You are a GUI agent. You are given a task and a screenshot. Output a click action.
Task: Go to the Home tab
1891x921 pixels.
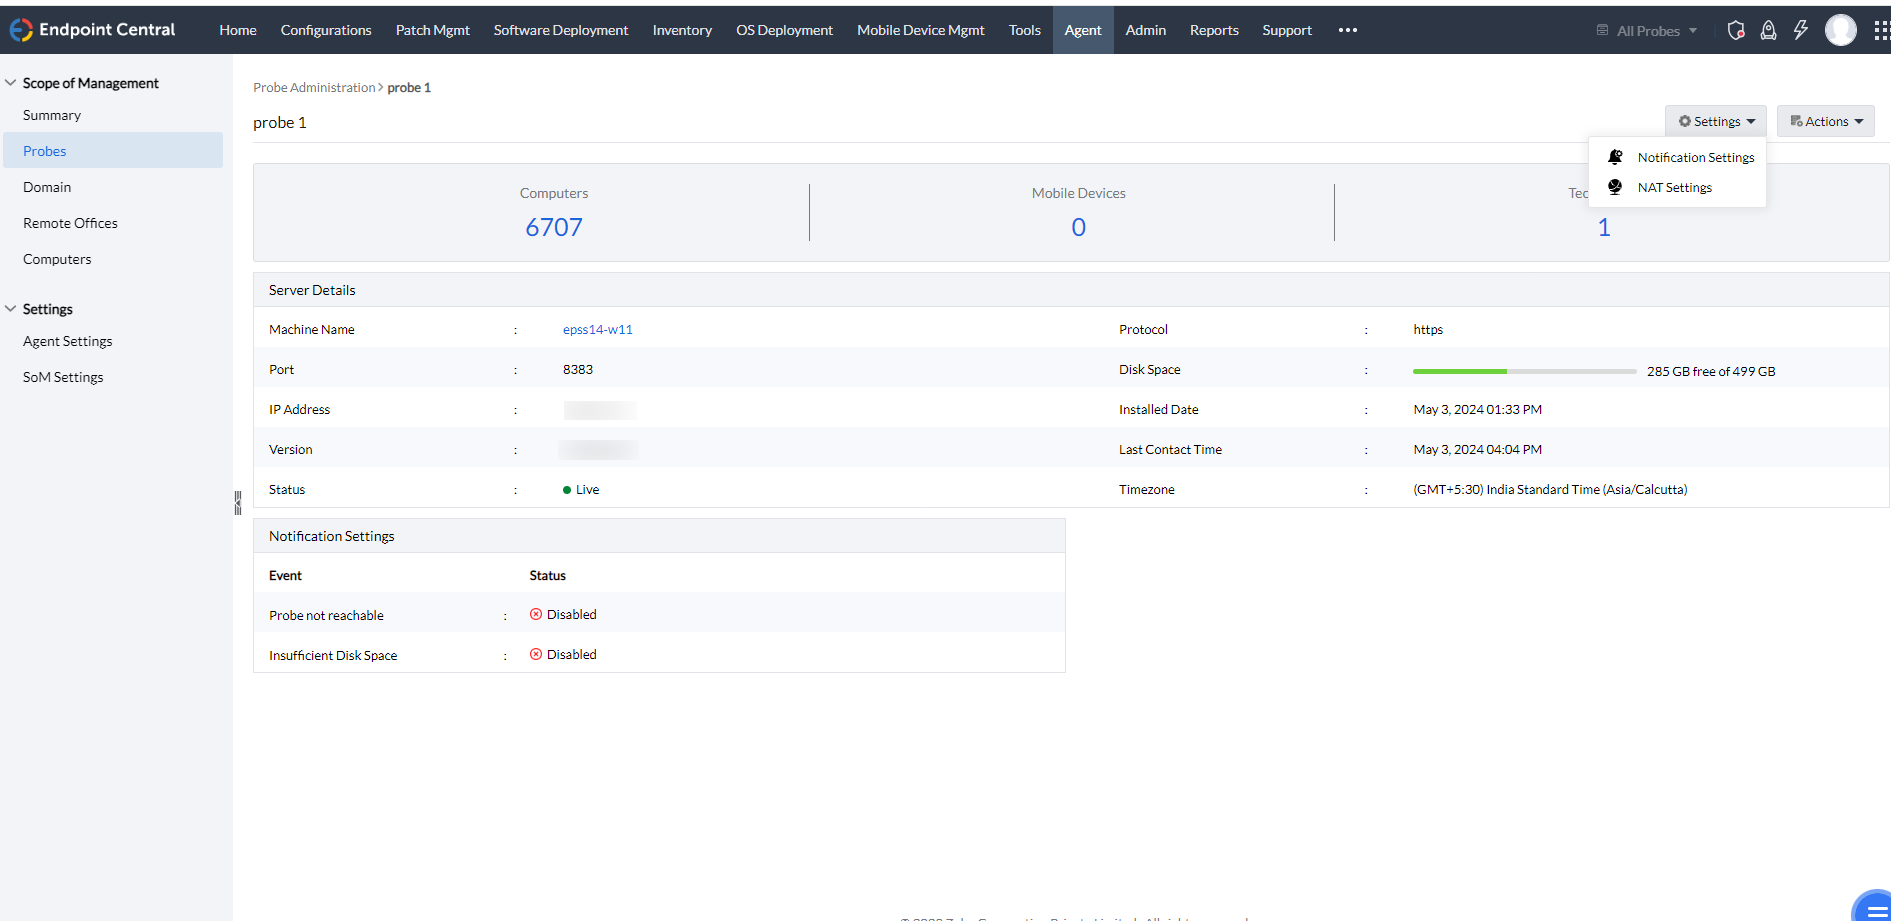pos(238,30)
